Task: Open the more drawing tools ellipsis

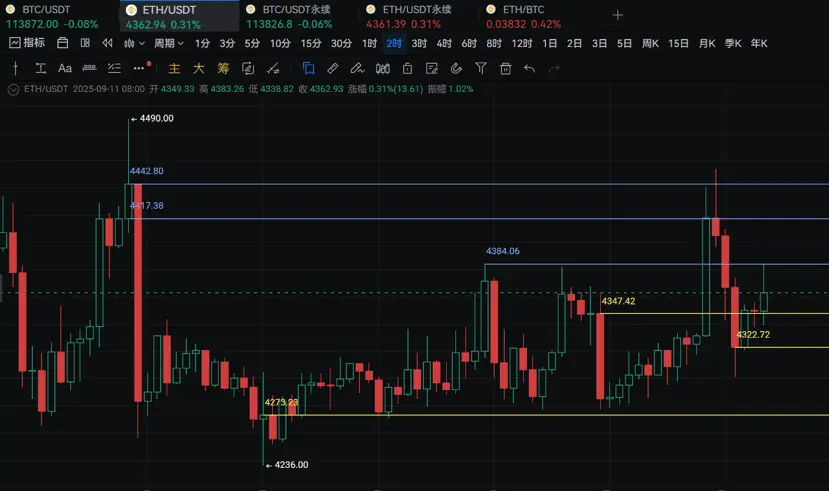Action: pyautogui.click(x=139, y=68)
